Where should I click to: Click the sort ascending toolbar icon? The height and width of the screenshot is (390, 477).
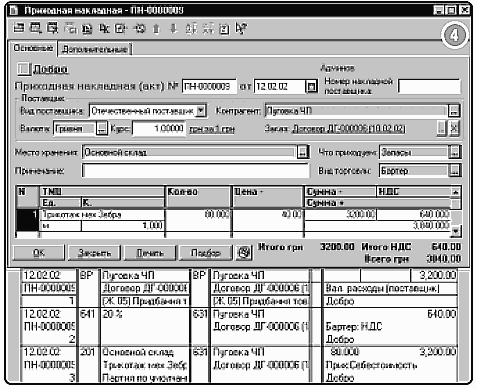coord(191,29)
